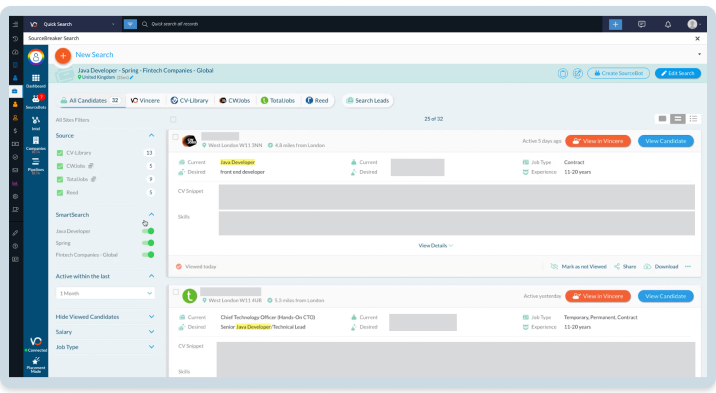Switch to the compact list view icon
The width and height of the screenshot is (716, 393).
pyautogui.click(x=693, y=119)
